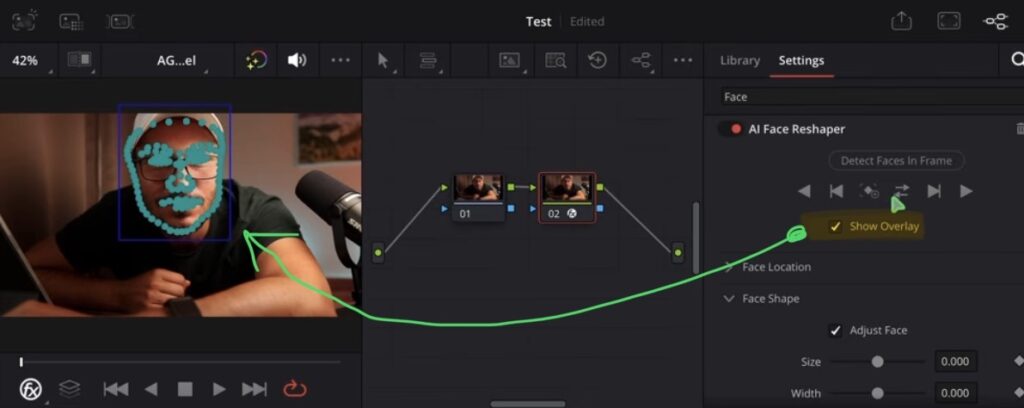1024x408 pixels.
Task: Open the viewer zoom 42% dropdown
Action: (25, 61)
